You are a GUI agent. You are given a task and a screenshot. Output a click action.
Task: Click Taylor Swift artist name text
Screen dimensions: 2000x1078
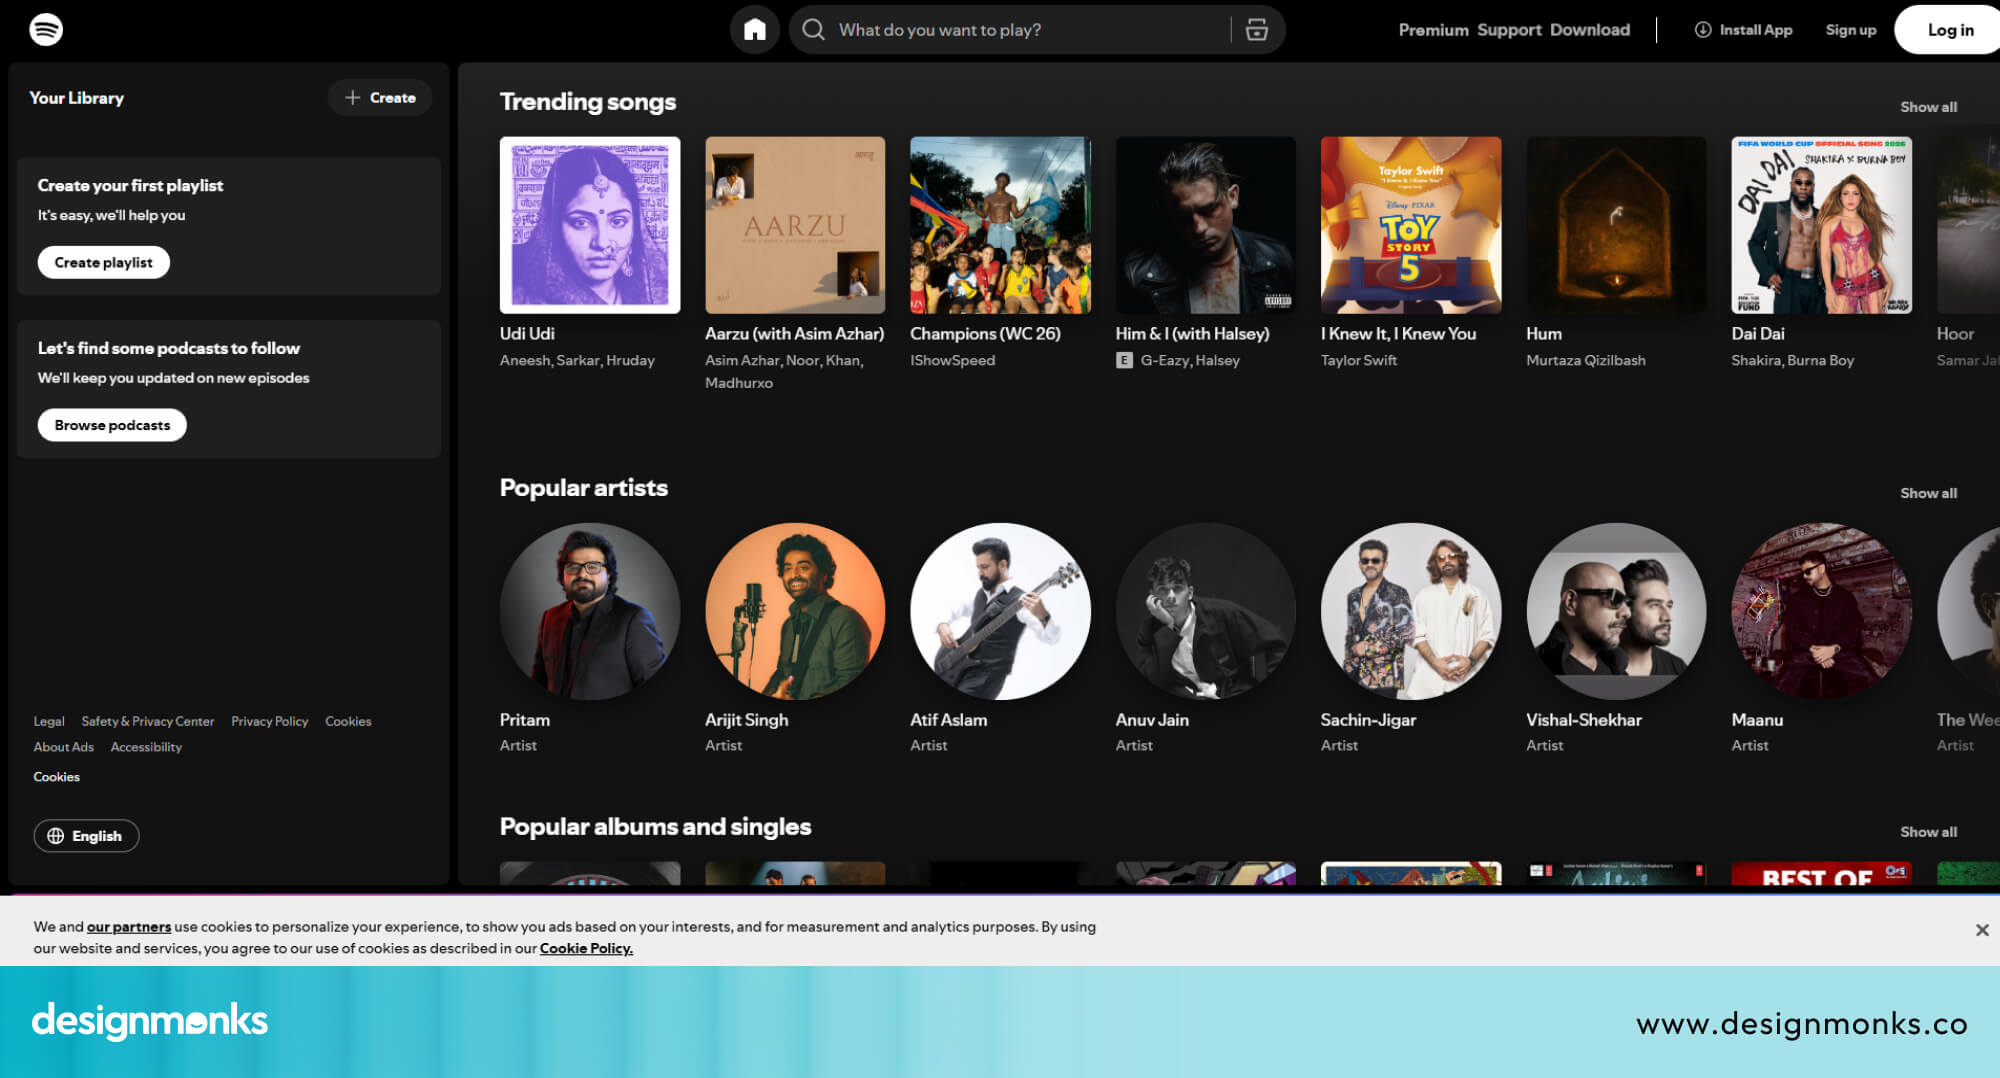[x=1358, y=360]
